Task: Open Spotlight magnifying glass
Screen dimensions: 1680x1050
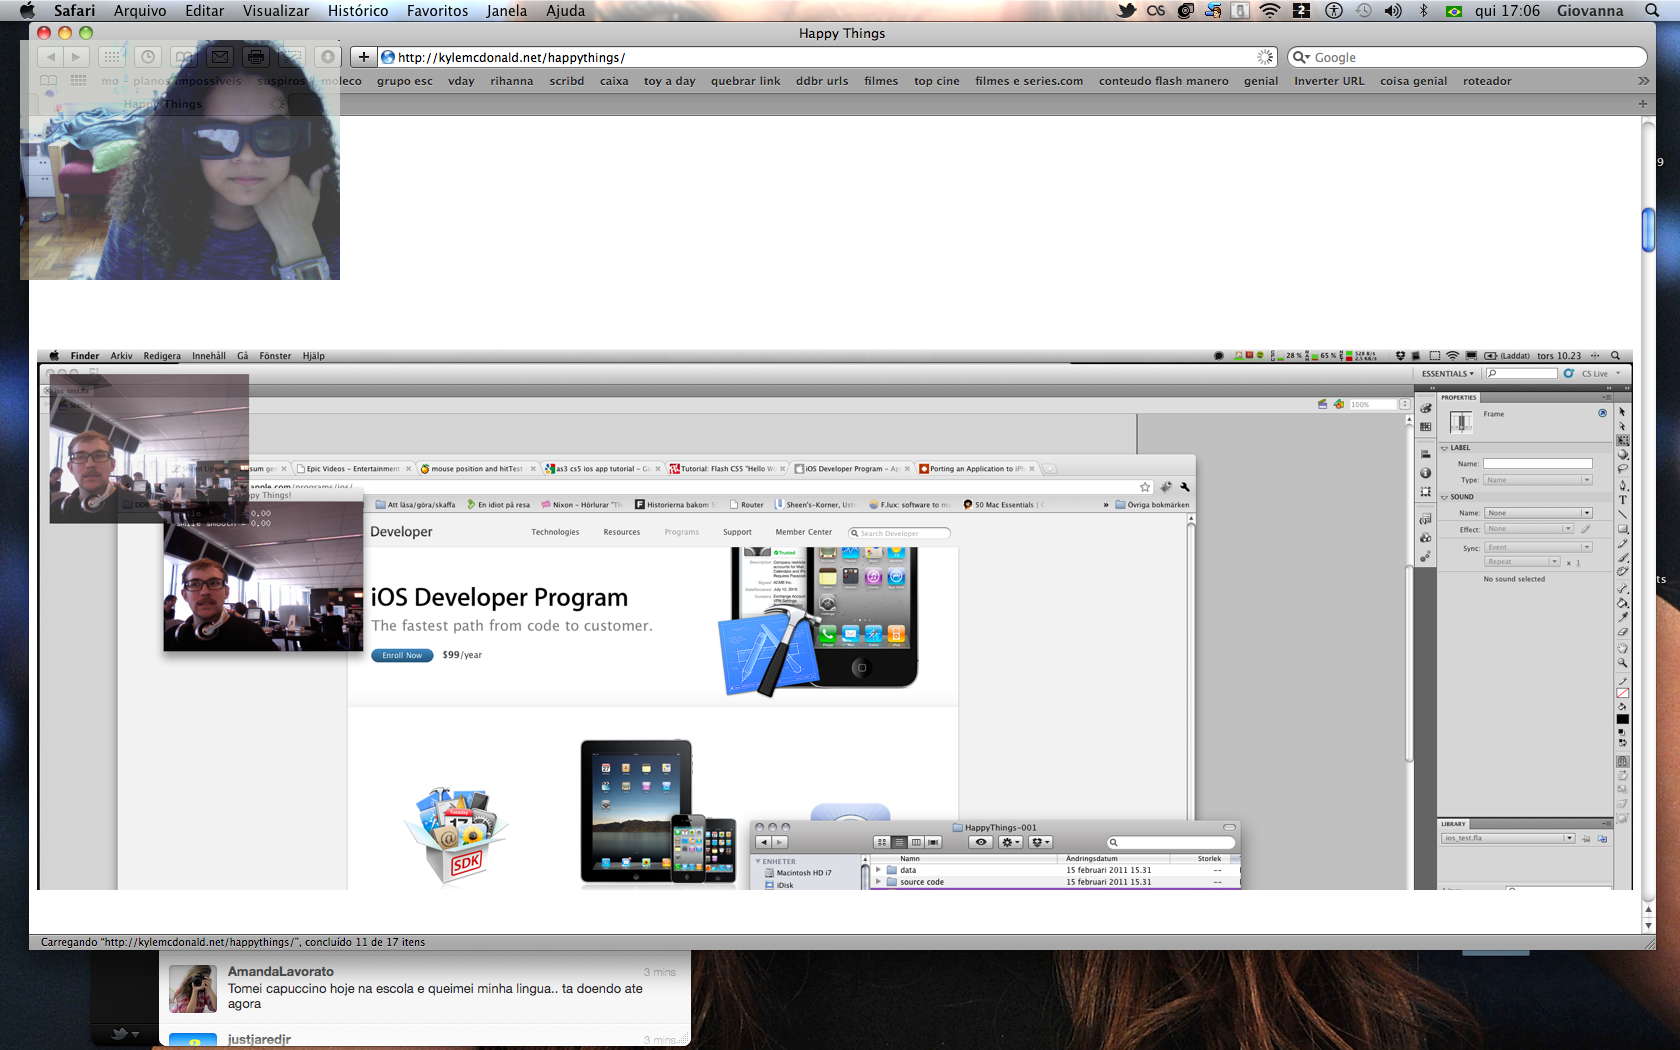Action: [1652, 11]
